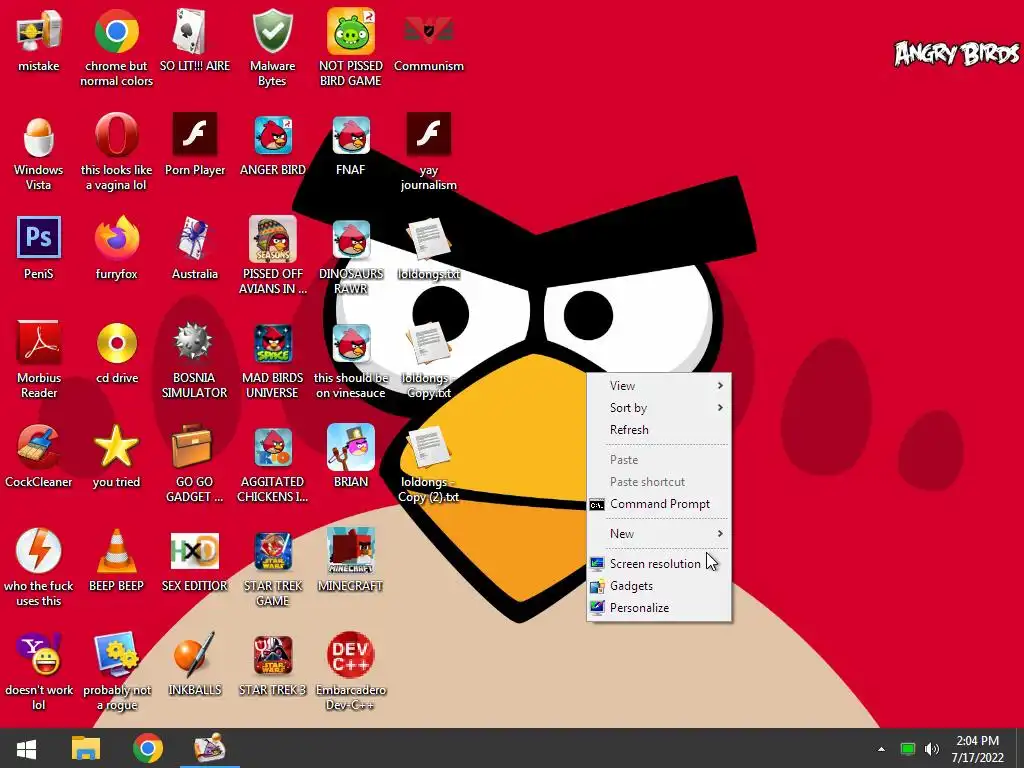Select 'NOT PISSED BIRD GAME' green pig icon
Screen dimensions: 1024x768
point(351,31)
